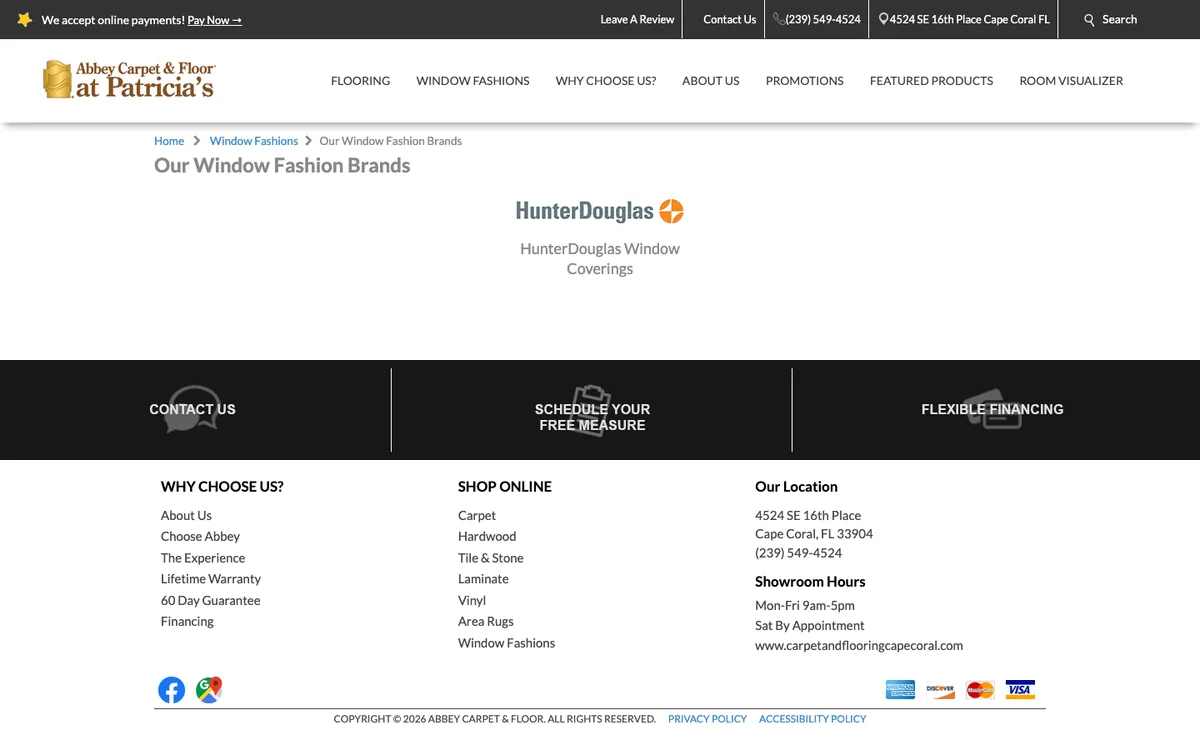Open the Flooring menu
1200x750 pixels.
click(x=360, y=81)
